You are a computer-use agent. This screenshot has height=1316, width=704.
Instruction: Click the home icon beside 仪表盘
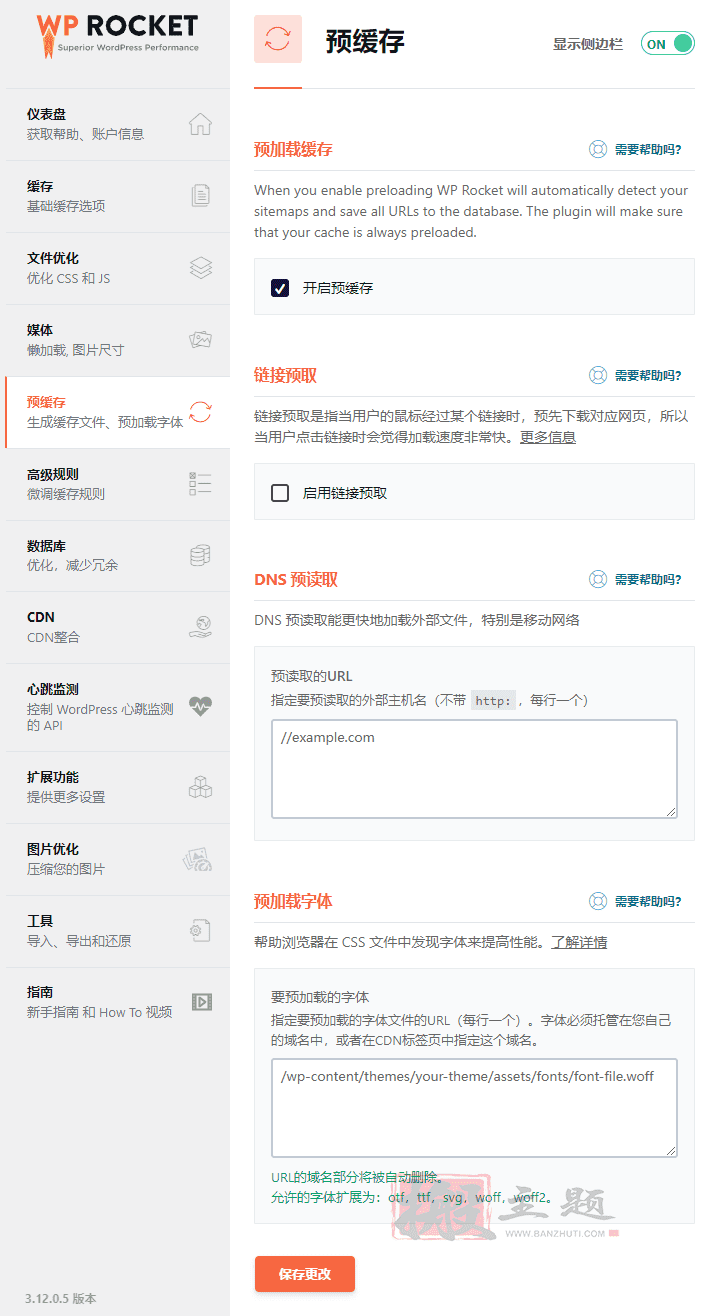(200, 124)
